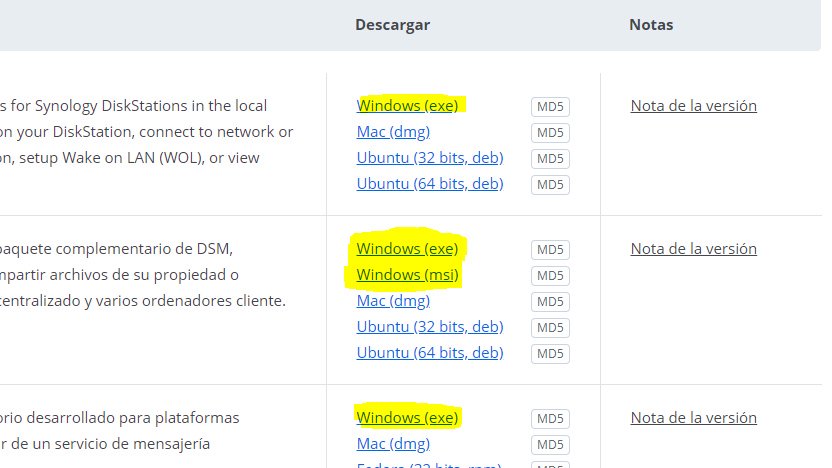Click MD5 beside first Ubuntu (32 bits, deb)
The image size is (832, 468).
[550, 159]
